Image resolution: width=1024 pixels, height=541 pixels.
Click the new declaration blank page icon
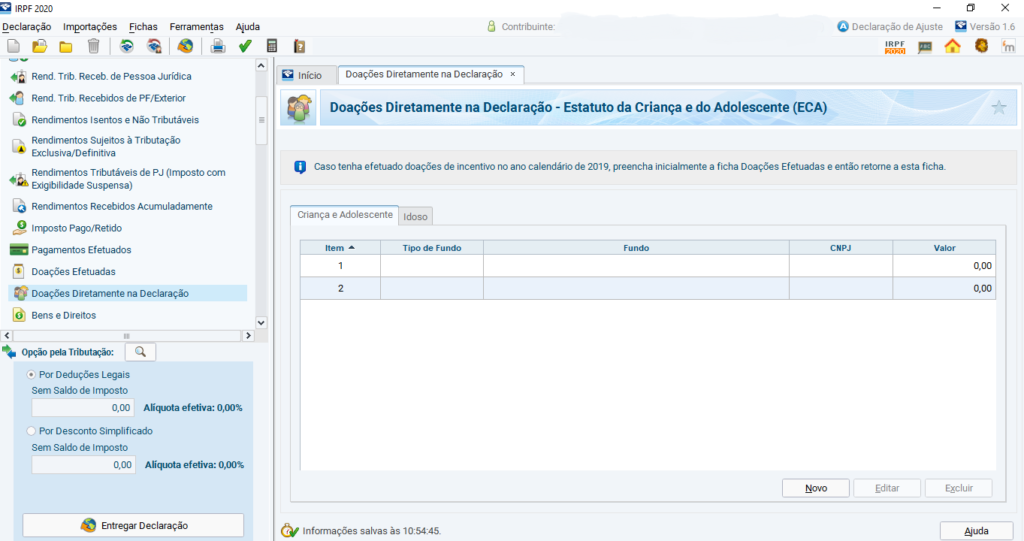[13, 46]
